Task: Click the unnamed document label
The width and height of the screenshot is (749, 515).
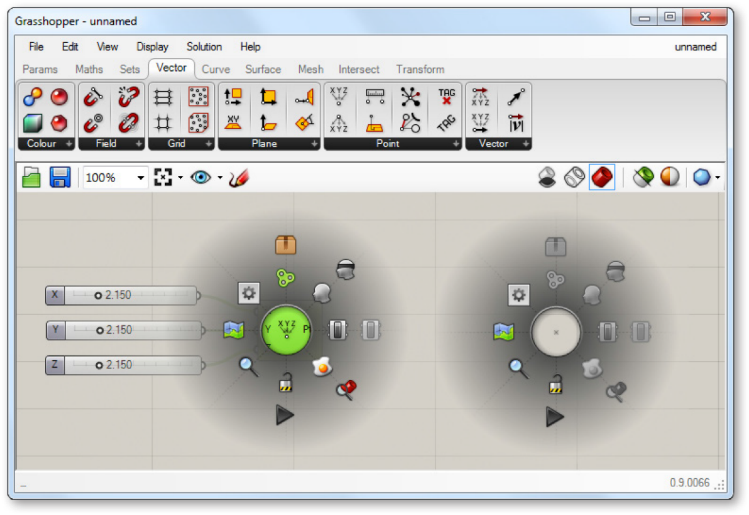Action: point(696,47)
